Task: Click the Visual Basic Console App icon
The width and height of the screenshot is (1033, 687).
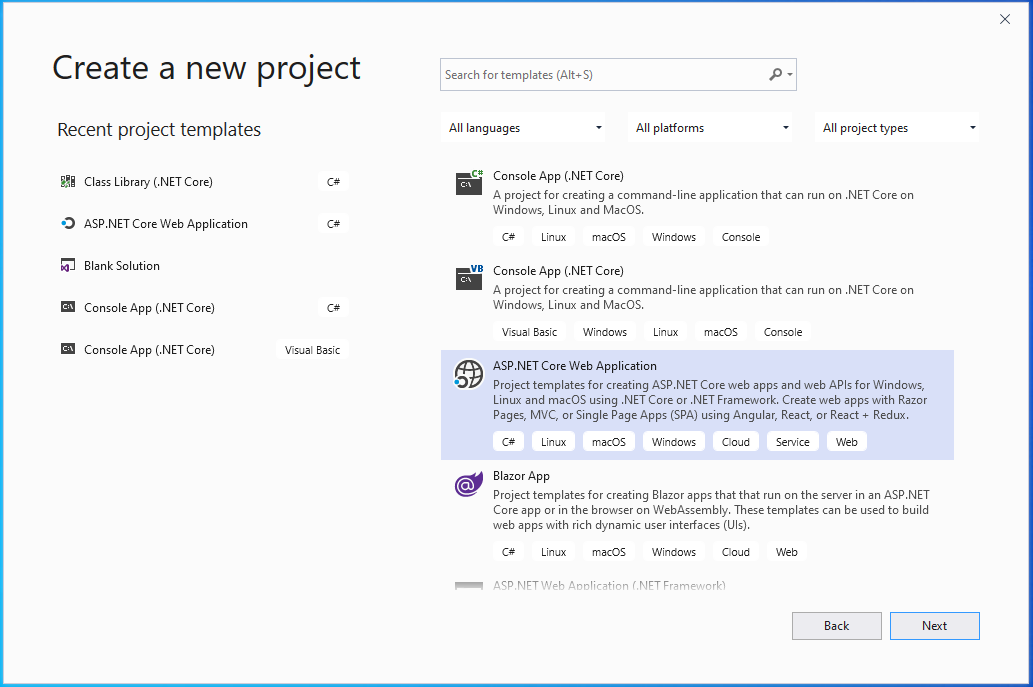Action: tap(469, 277)
